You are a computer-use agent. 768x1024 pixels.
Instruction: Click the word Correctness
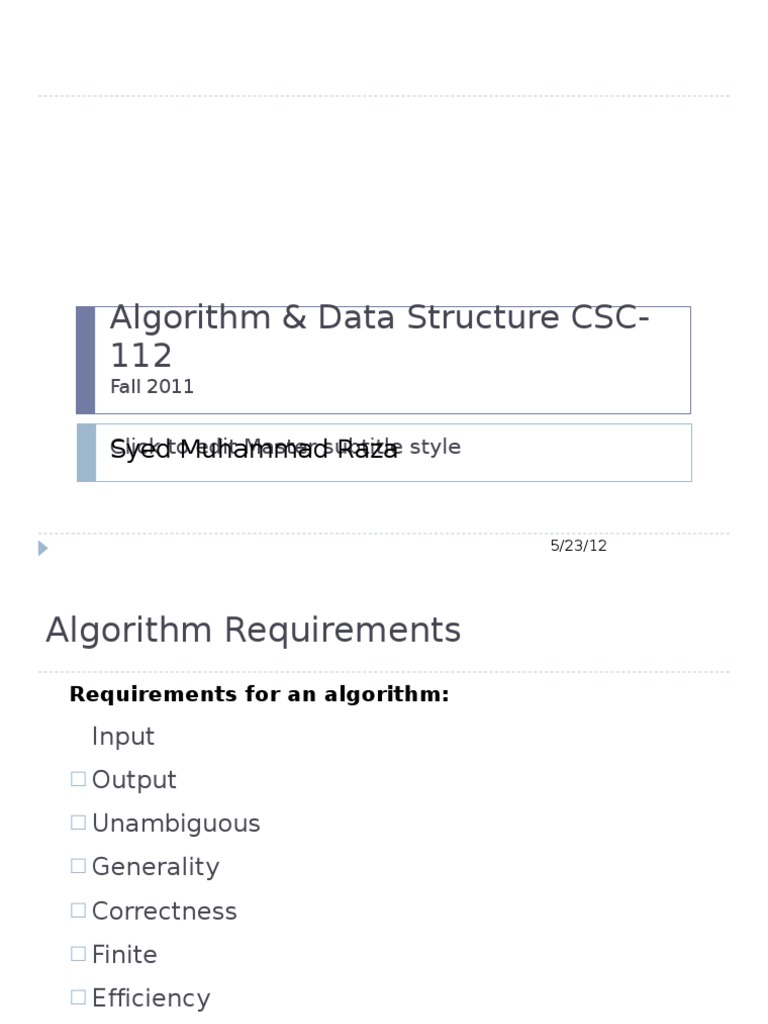pyautogui.click(x=165, y=911)
